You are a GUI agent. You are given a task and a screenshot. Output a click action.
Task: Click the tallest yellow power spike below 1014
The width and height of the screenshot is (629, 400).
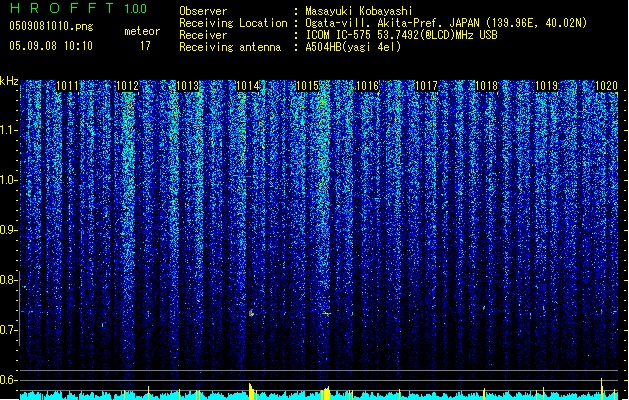point(251,391)
